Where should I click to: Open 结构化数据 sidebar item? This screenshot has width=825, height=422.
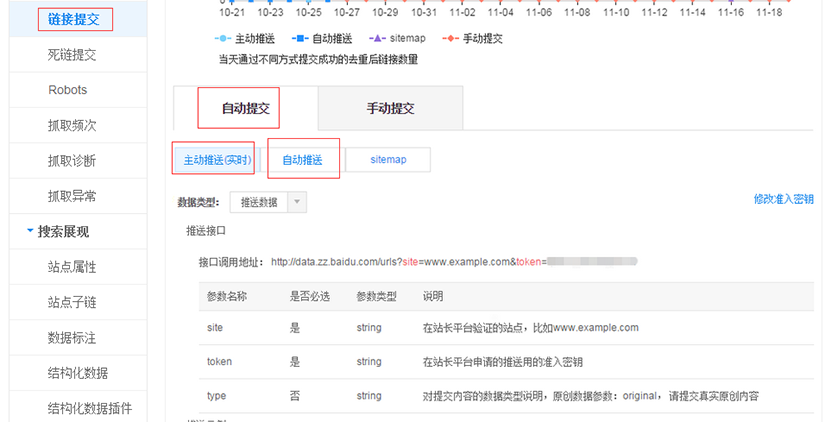click(x=78, y=373)
